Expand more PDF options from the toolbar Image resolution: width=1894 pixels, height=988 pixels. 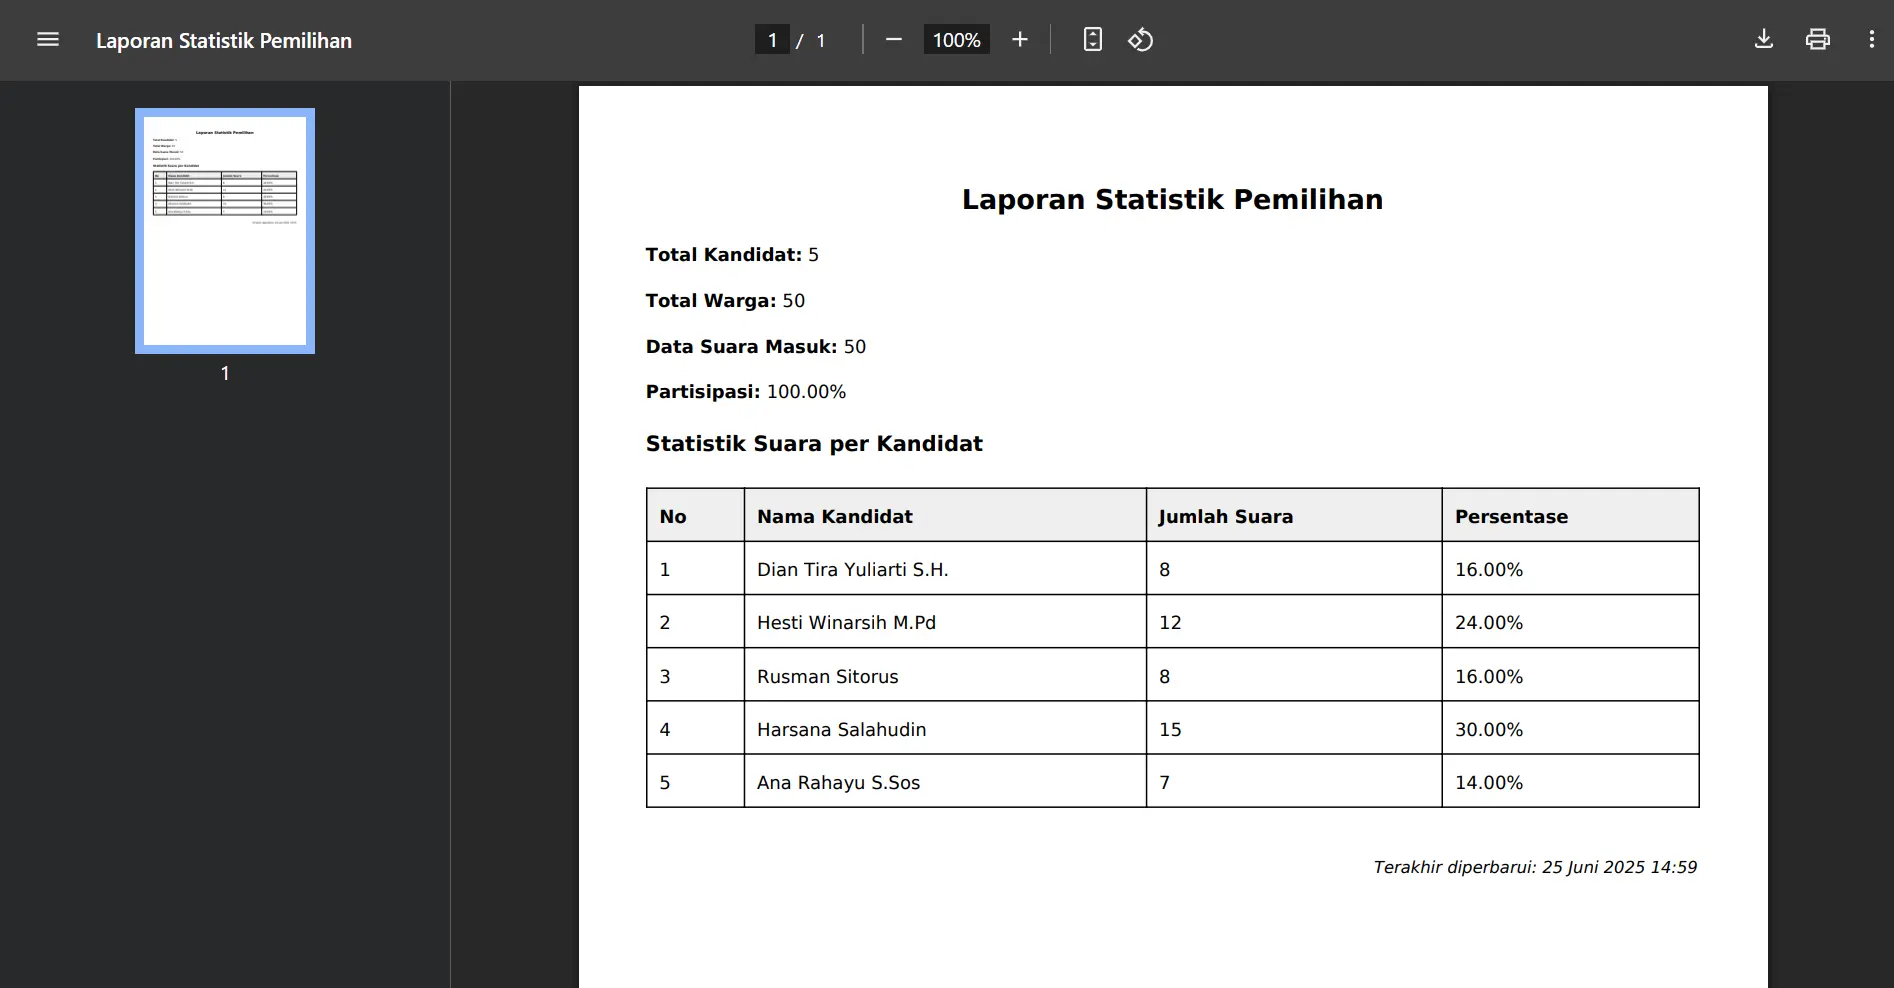point(1872,39)
